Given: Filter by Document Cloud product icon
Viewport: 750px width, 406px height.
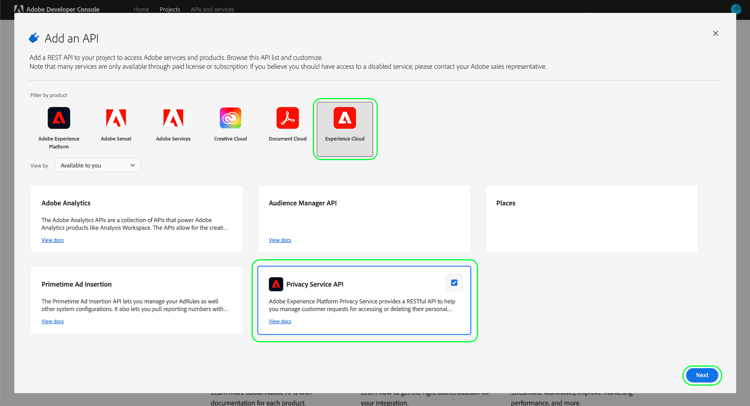Looking at the screenshot, I should (287, 118).
